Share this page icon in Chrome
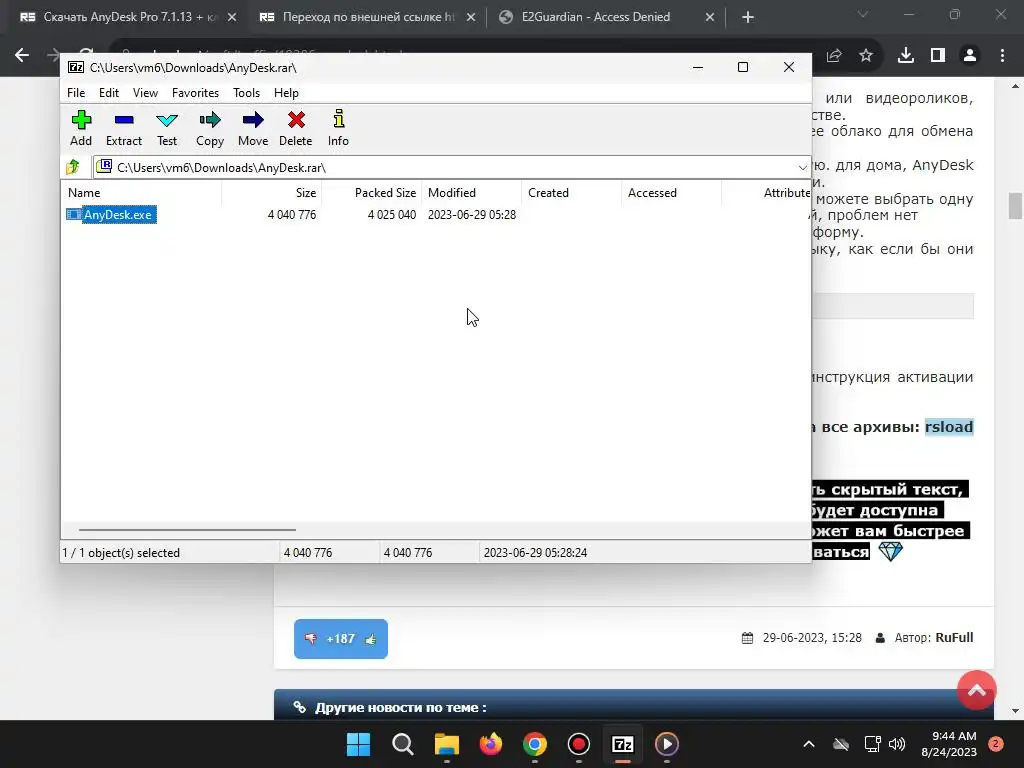Viewport: 1024px width, 768px height. point(834,56)
